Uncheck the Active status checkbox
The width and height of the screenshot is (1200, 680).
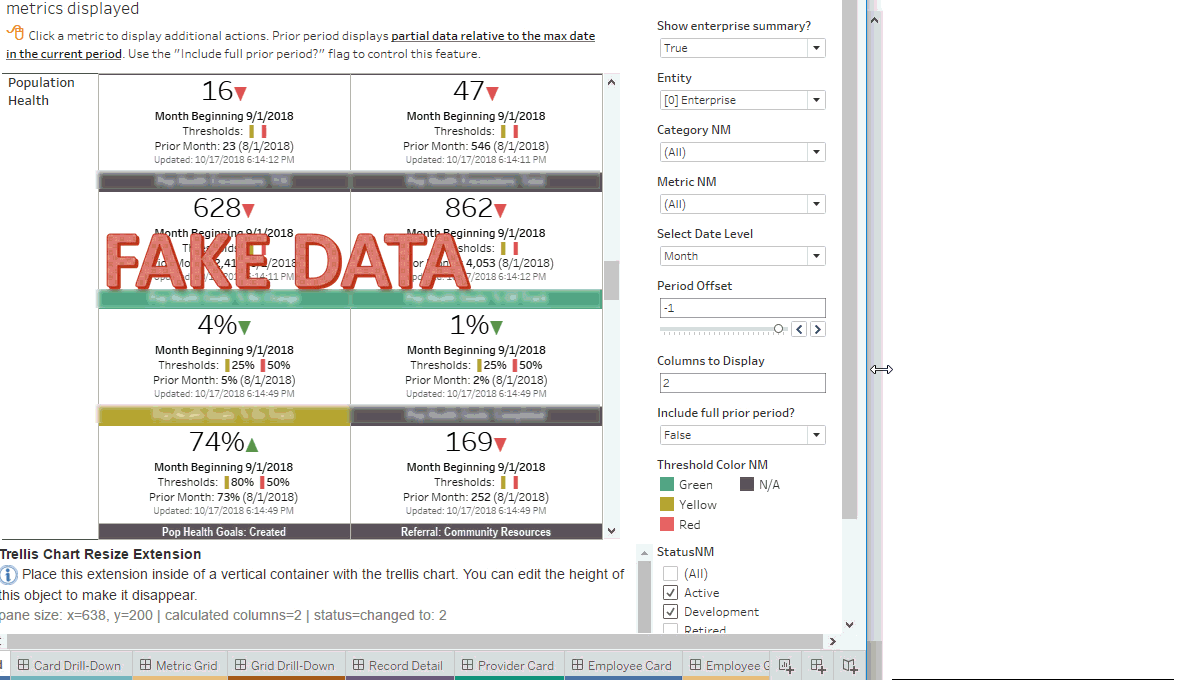click(x=671, y=593)
